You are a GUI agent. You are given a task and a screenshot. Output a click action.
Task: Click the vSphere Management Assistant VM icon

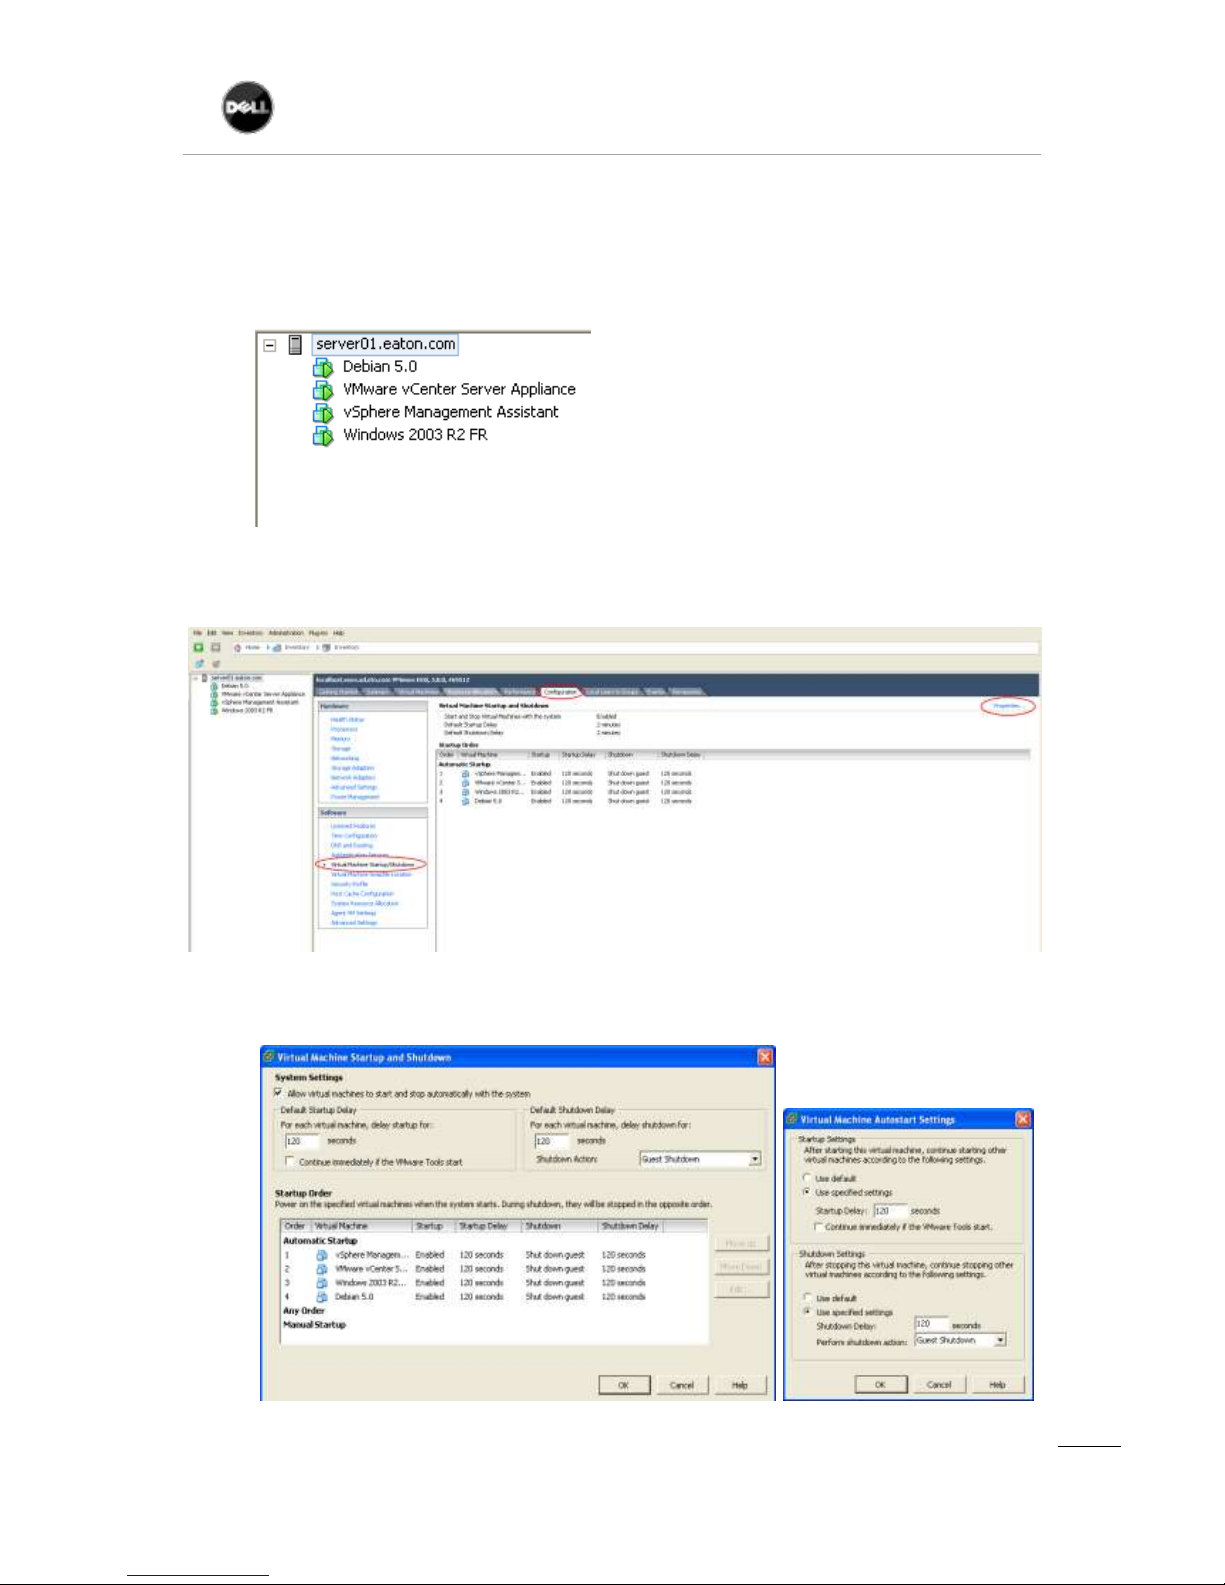click(323, 412)
